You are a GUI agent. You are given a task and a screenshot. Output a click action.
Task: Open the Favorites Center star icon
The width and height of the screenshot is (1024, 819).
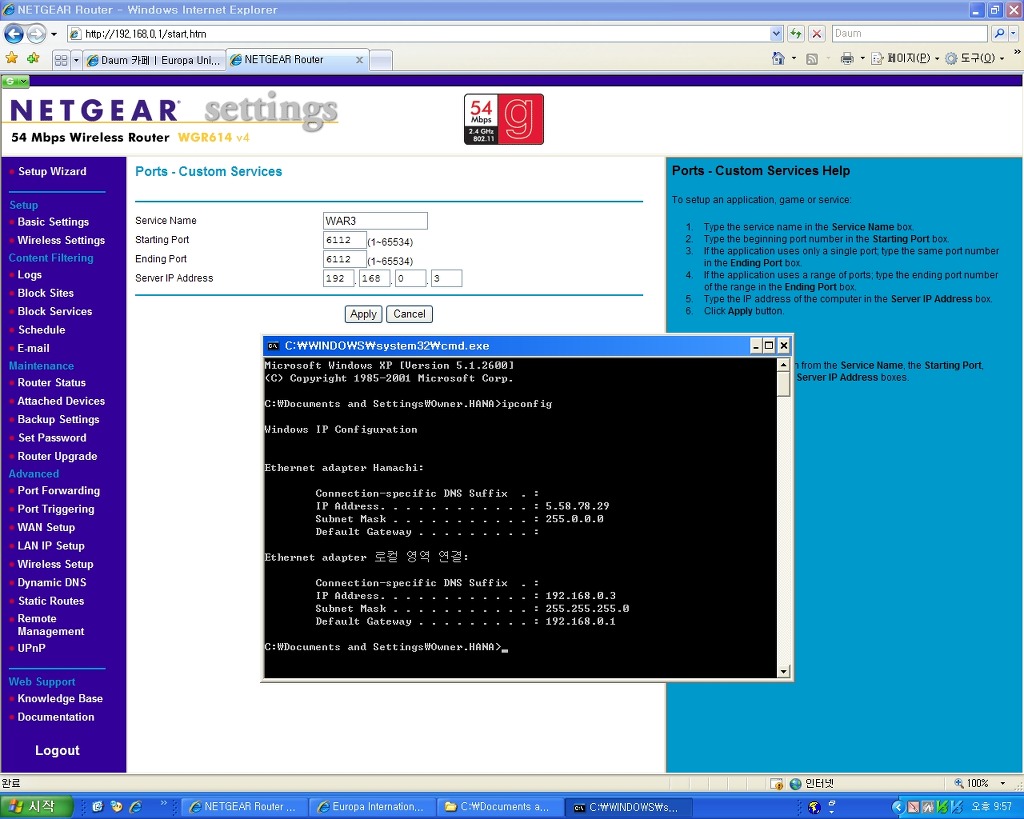(x=12, y=59)
